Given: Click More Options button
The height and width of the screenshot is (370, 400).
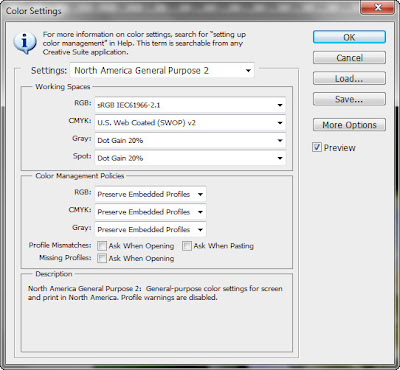Looking at the screenshot, I should pyautogui.click(x=349, y=125).
